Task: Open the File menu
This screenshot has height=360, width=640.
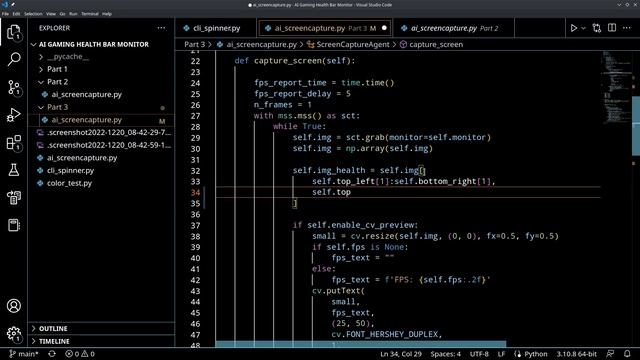Action: [x=5, y=13]
